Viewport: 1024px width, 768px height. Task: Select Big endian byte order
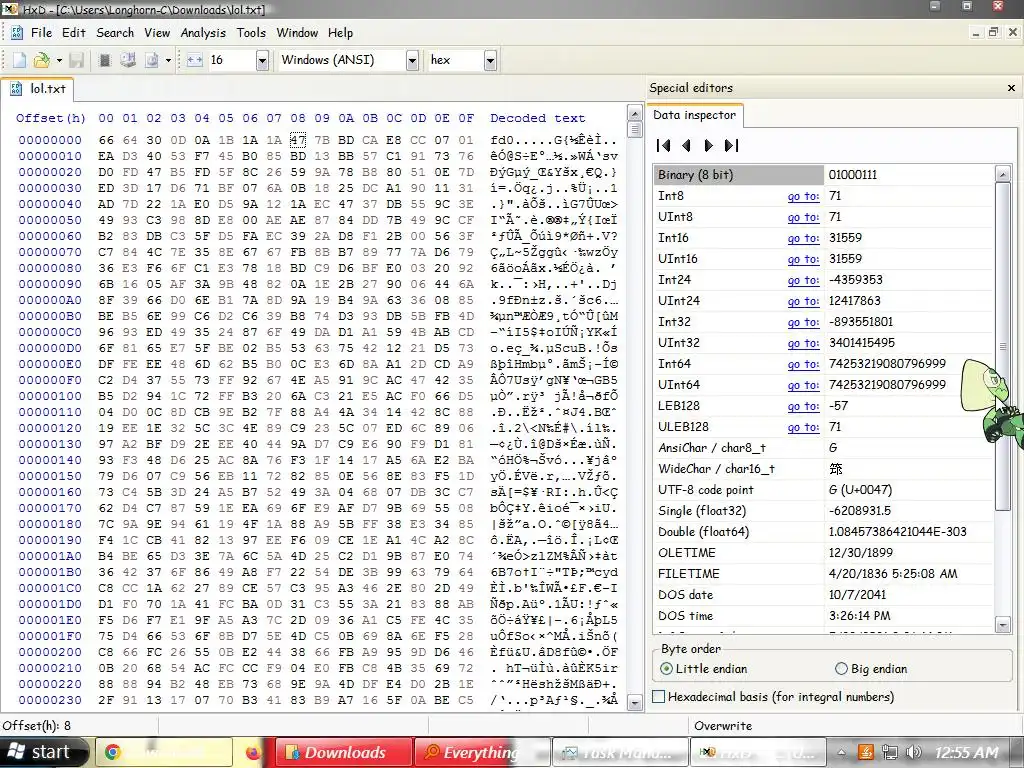click(871, 669)
